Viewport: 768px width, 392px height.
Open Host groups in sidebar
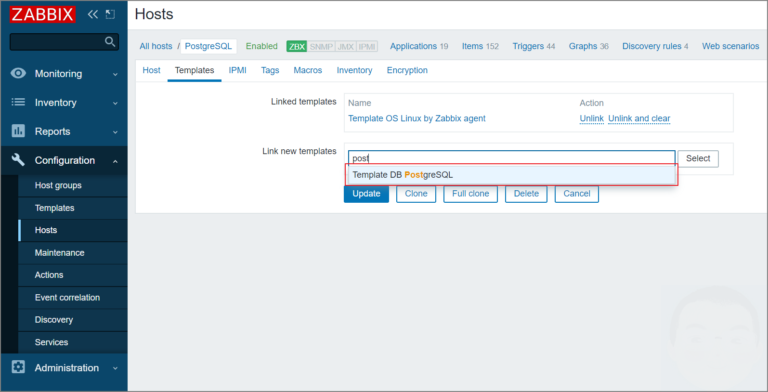coord(72,185)
